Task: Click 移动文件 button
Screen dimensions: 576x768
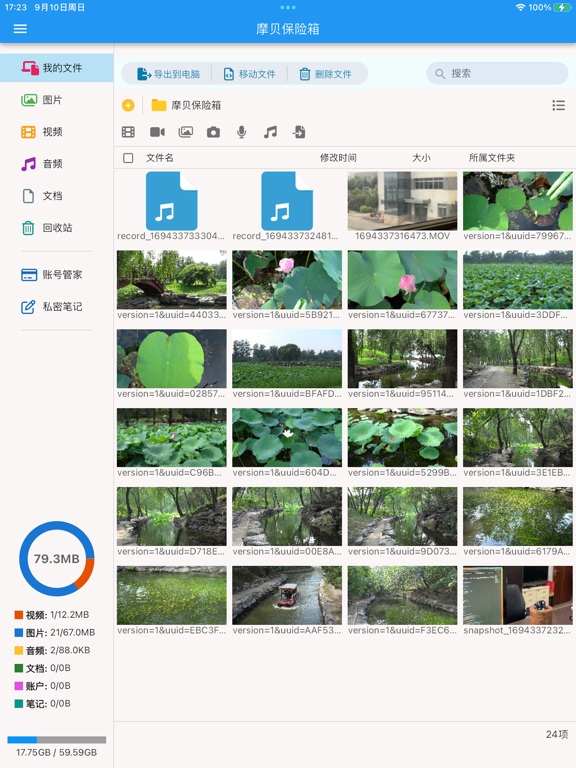Action: [x=250, y=74]
